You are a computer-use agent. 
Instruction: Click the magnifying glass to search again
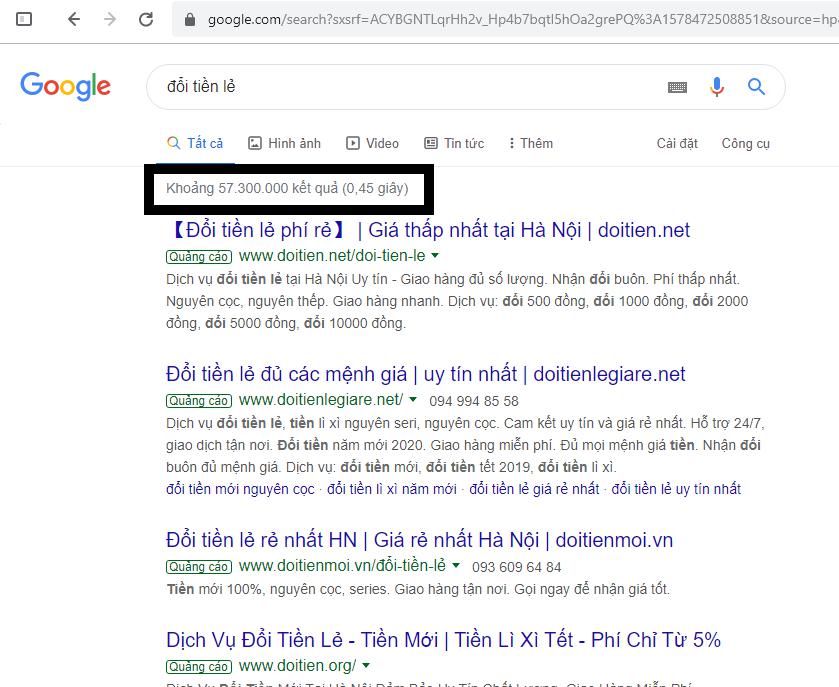[x=757, y=87]
